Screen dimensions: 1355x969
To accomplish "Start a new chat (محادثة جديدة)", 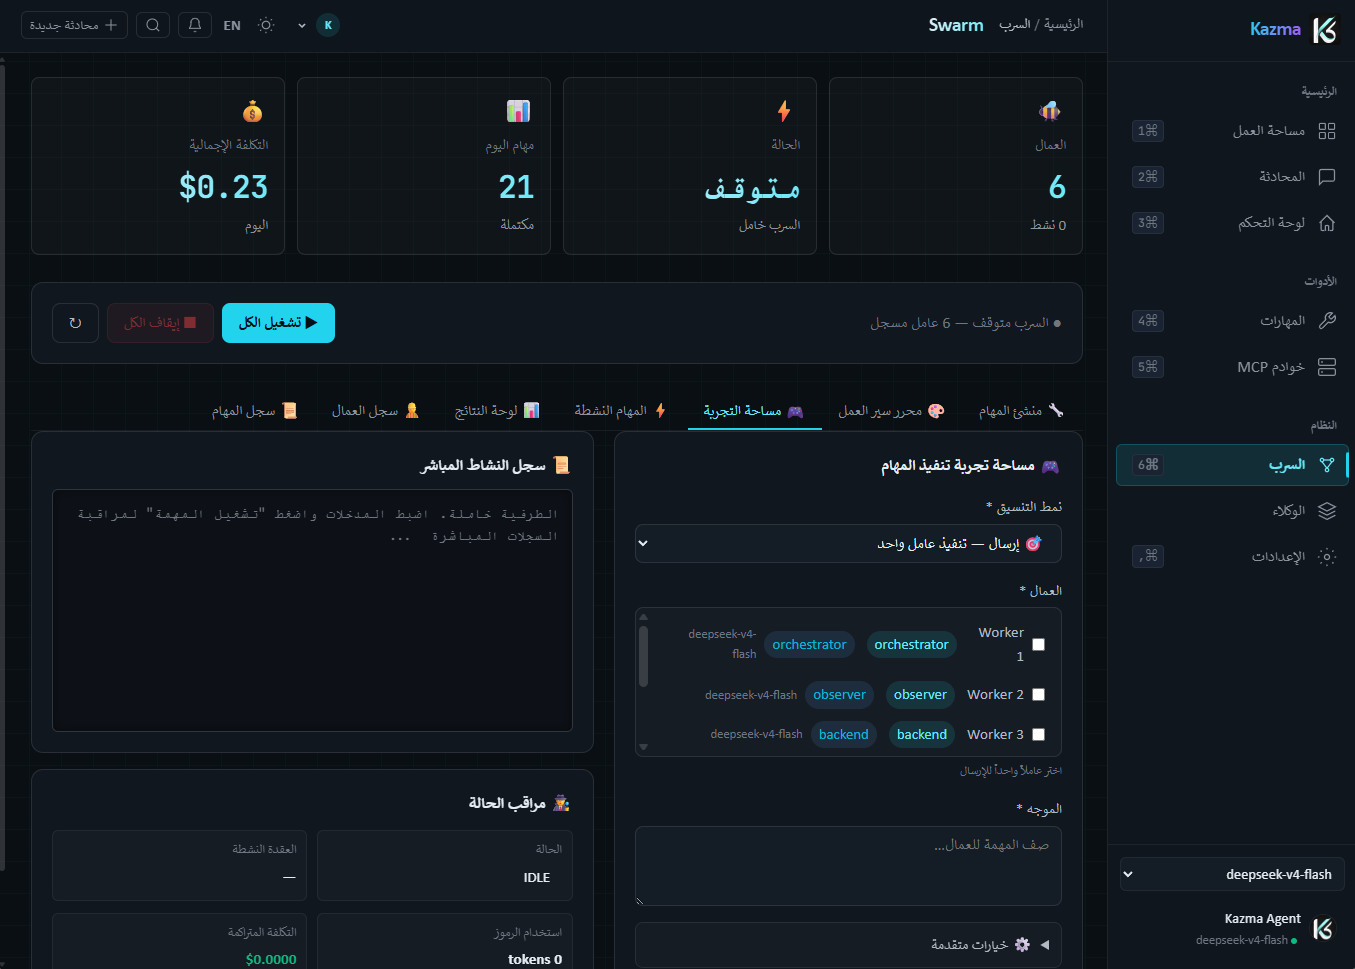I will (x=74, y=25).
